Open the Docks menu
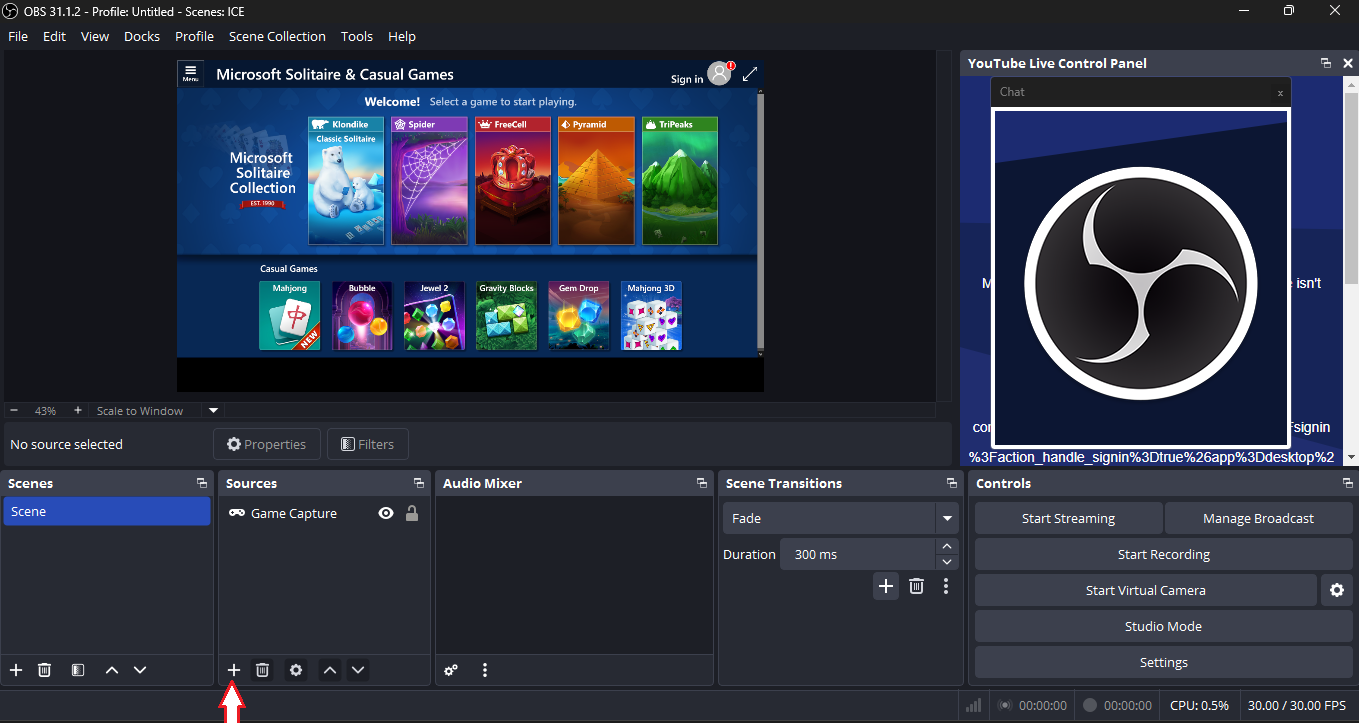The width and height of the screenshot is (1359, 723). [x=142, y=36]
